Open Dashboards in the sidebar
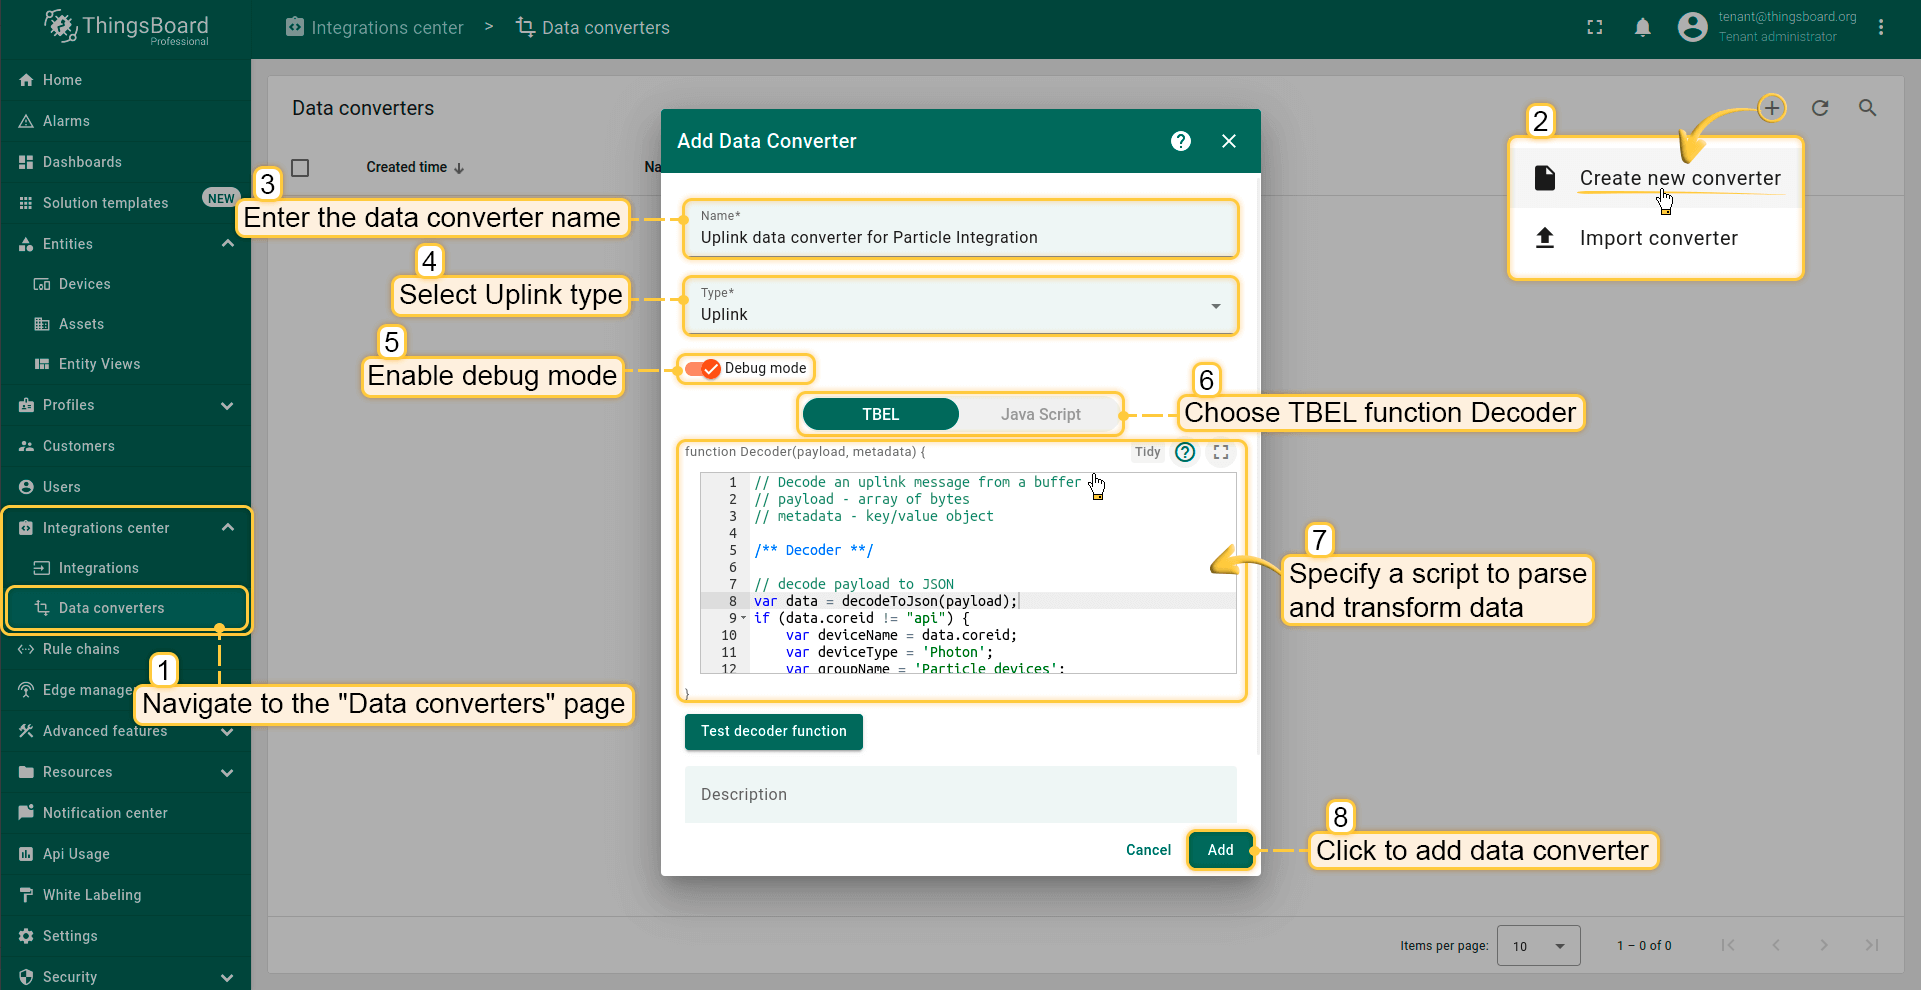Screen dimensions: 1921x990 [x=82, y=162]
